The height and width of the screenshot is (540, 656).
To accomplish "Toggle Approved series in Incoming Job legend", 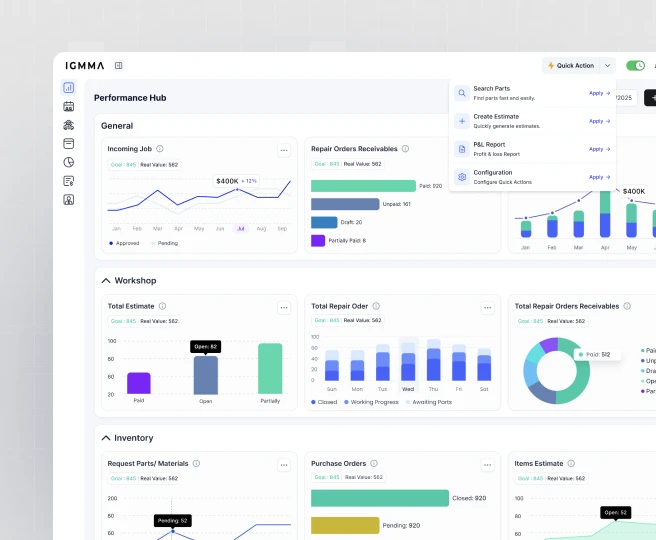I will coord(124,243).
